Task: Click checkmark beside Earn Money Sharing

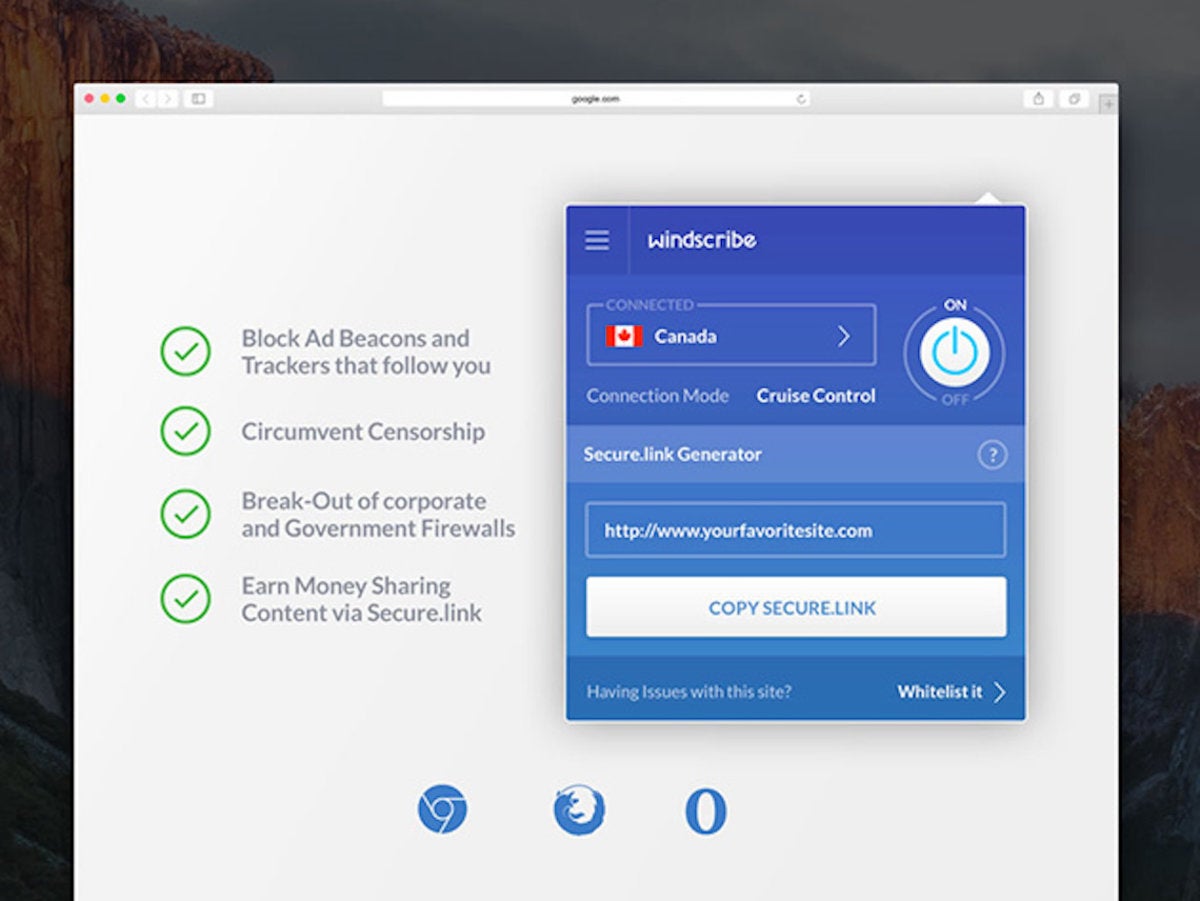Action: click(x=185, y=598)
